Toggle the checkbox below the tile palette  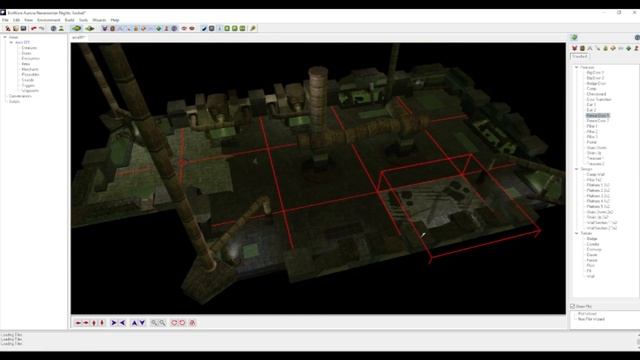pos(573,306)
